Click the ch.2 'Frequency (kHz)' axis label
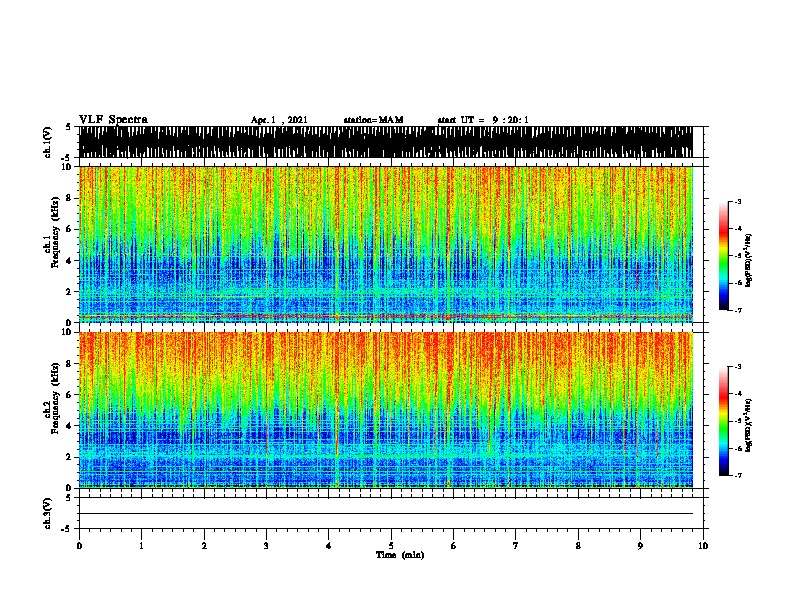The height and width of the screenshot is (612, 792). [55, 398]
